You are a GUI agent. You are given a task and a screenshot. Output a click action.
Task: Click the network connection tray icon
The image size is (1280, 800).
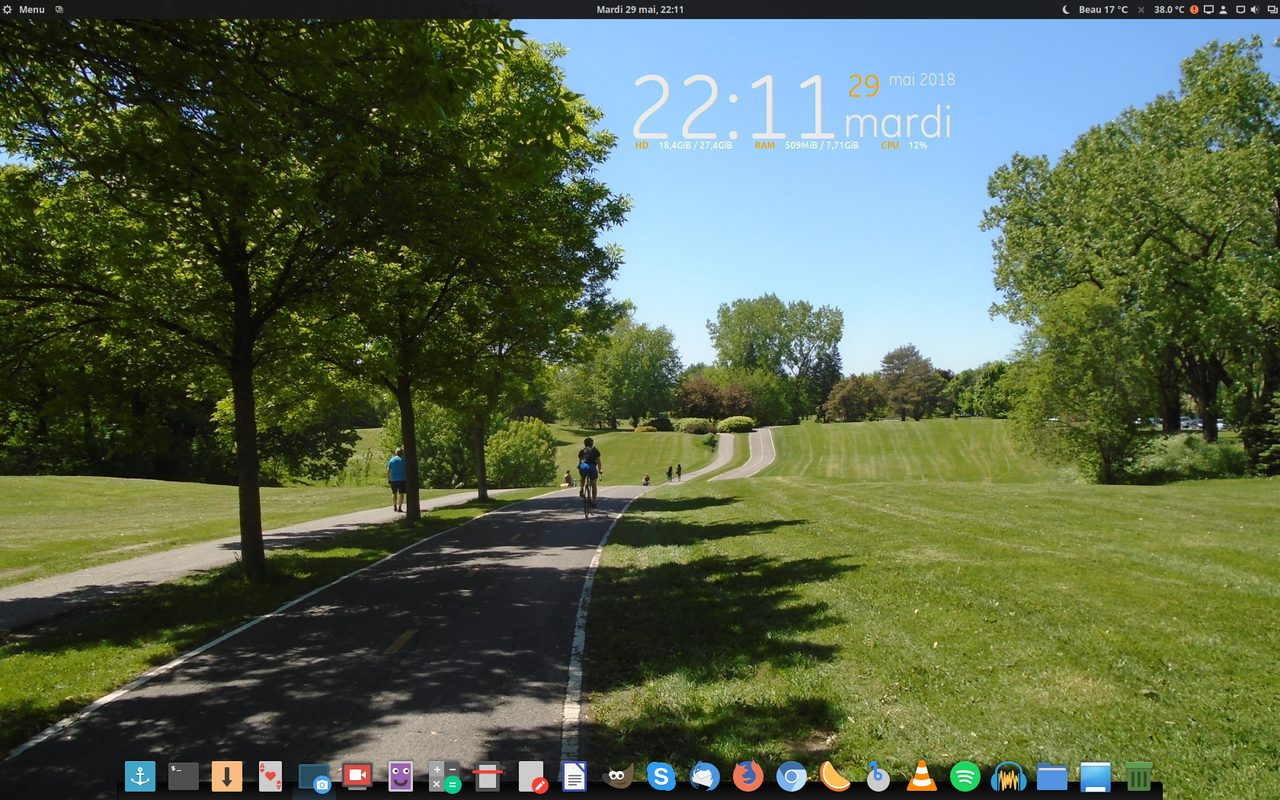click(1241, 9)
